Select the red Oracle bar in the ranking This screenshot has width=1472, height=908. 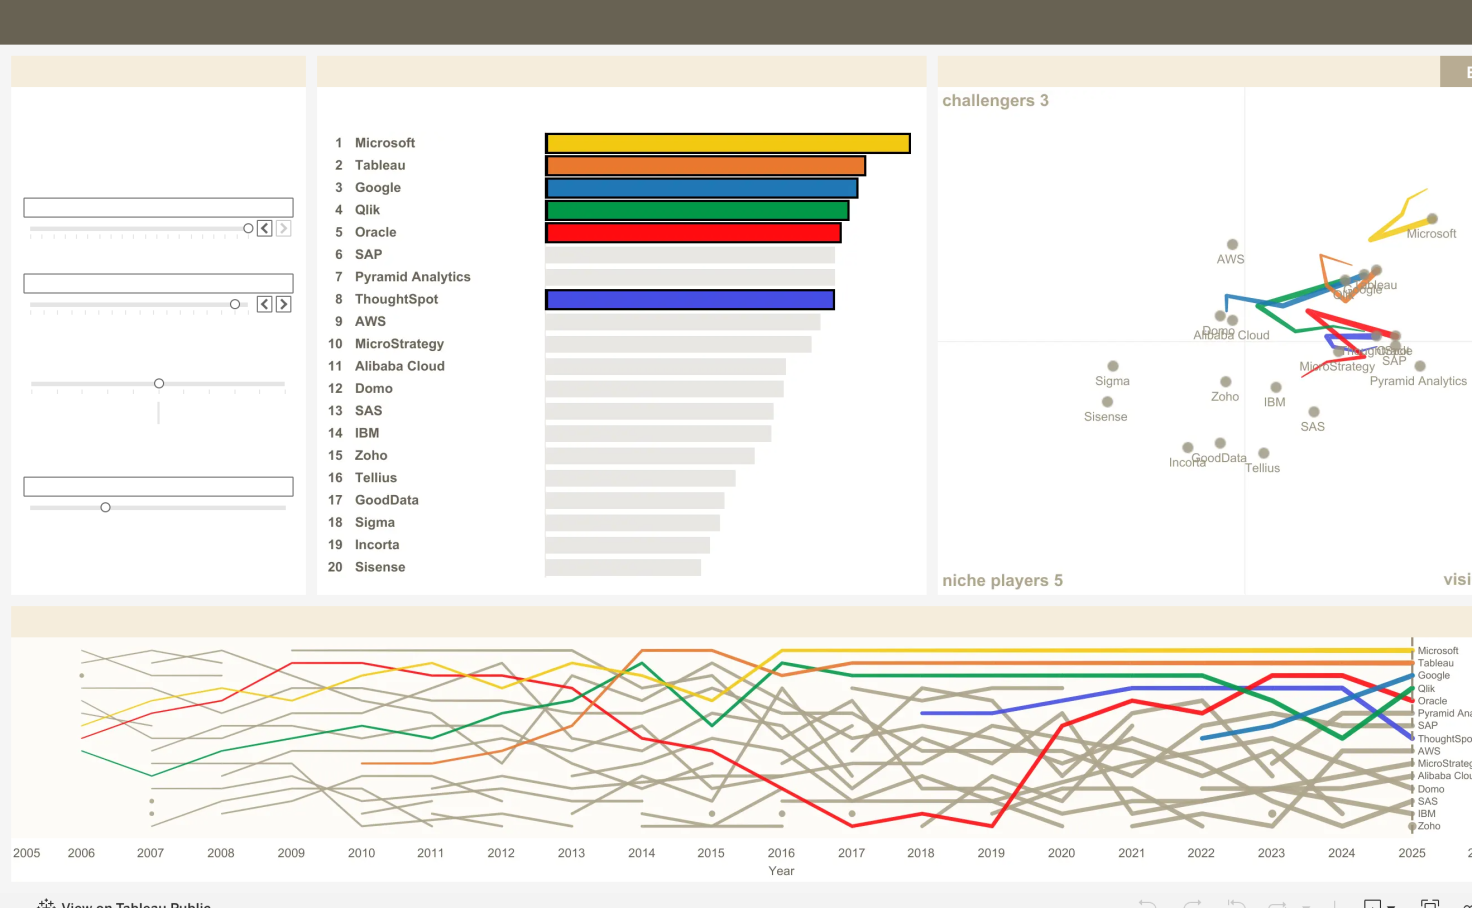coord(693,232)
